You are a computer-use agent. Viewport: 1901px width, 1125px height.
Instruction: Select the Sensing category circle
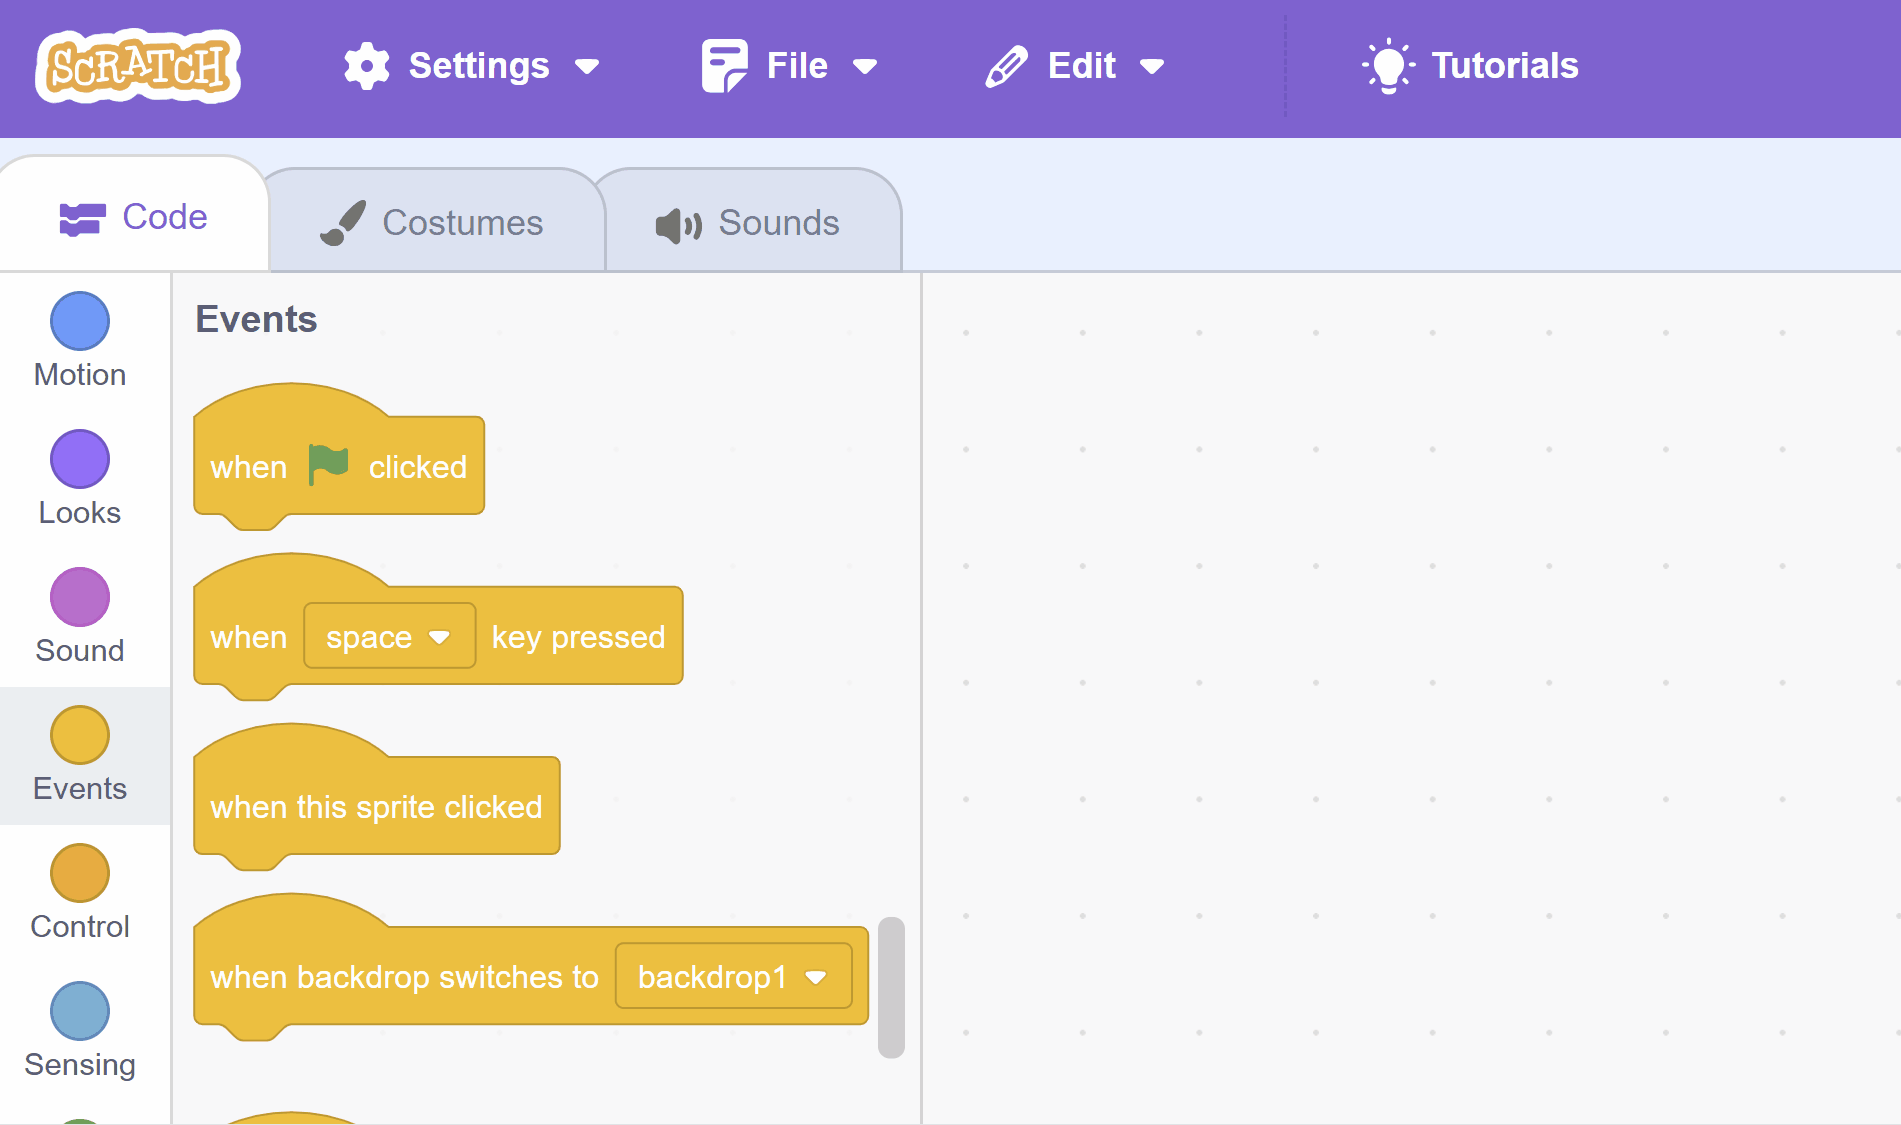[80, 1011]
